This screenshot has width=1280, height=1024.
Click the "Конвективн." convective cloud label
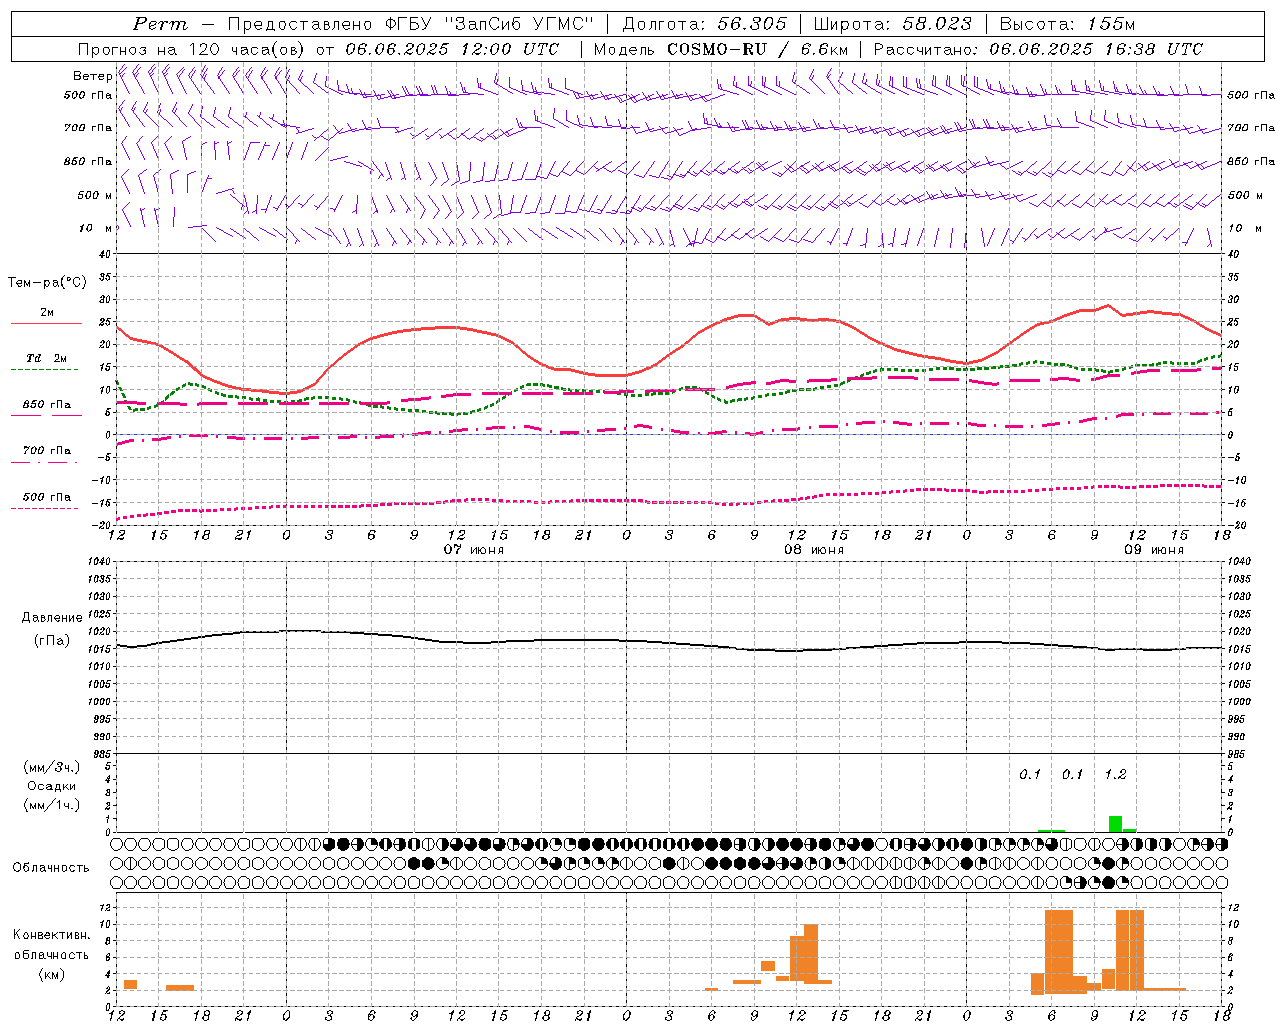[52, 935]
